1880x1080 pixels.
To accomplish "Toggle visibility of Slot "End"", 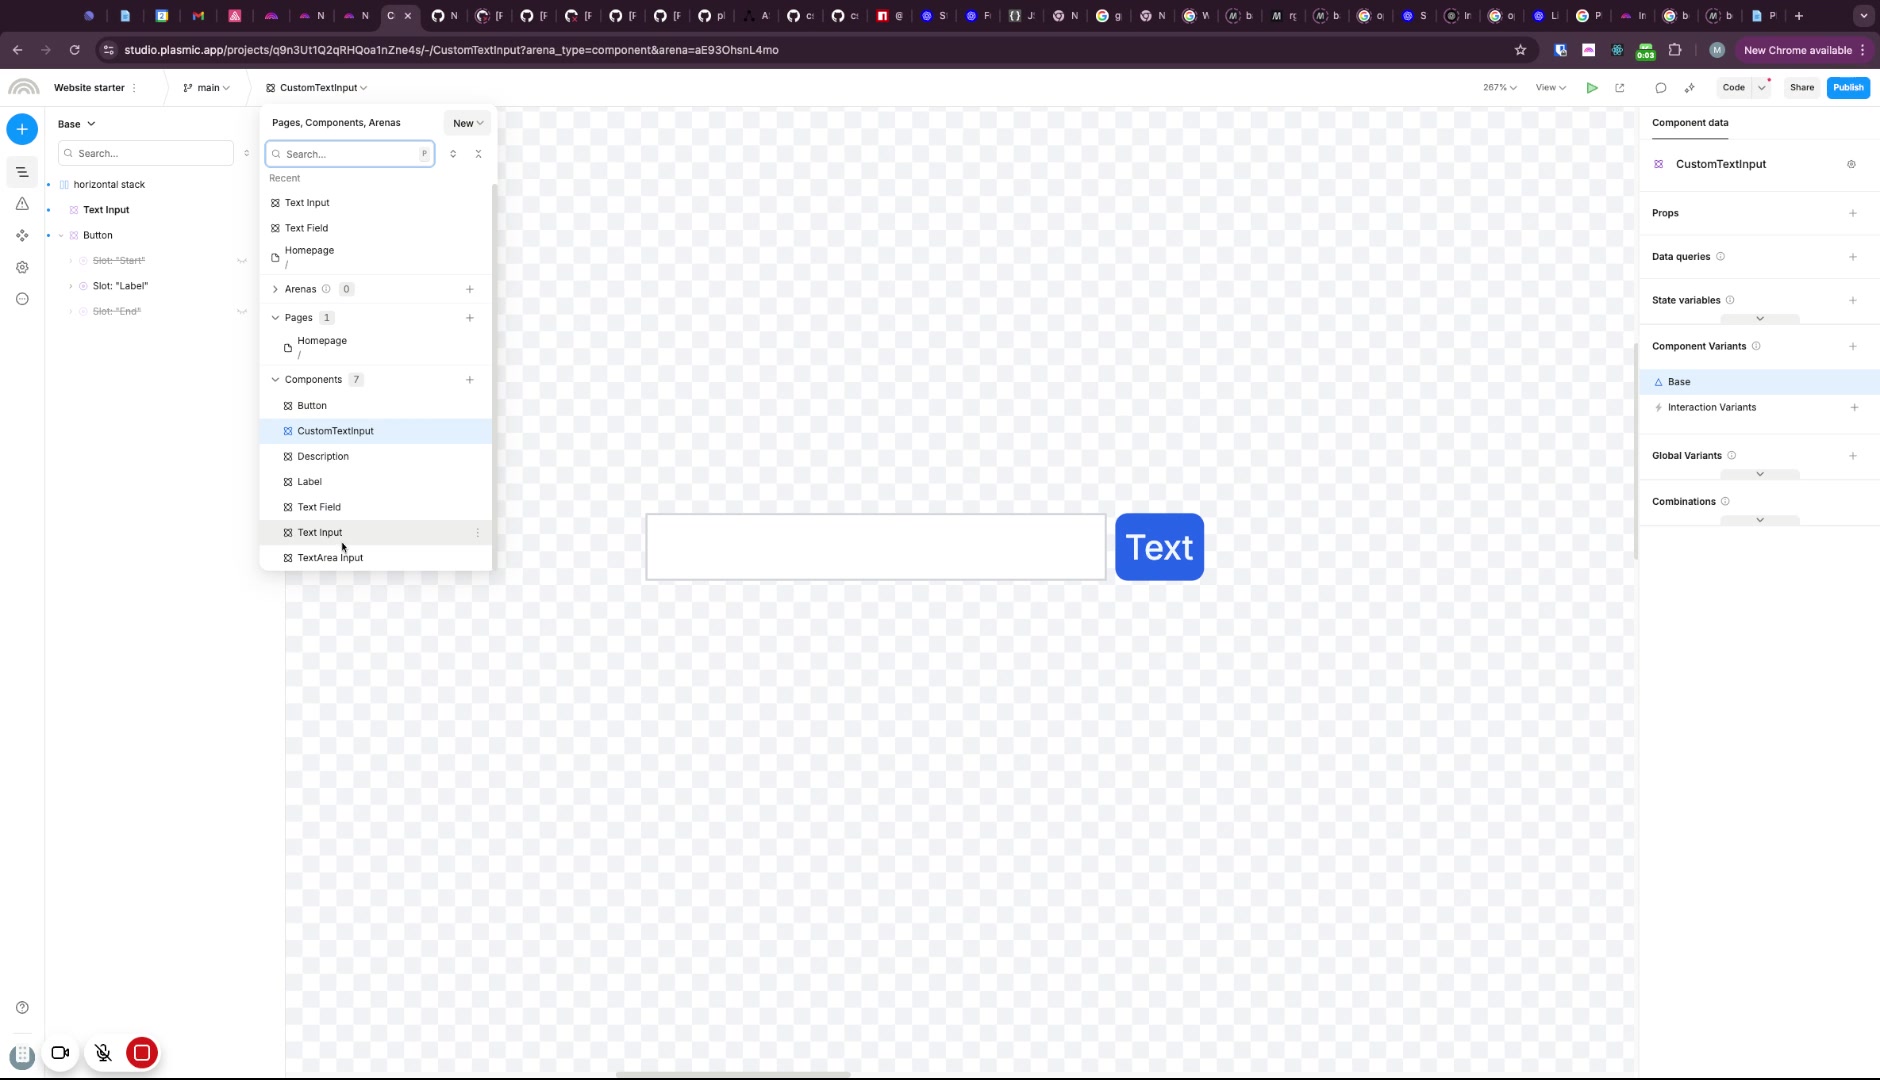I will click(x=241, y=312).
